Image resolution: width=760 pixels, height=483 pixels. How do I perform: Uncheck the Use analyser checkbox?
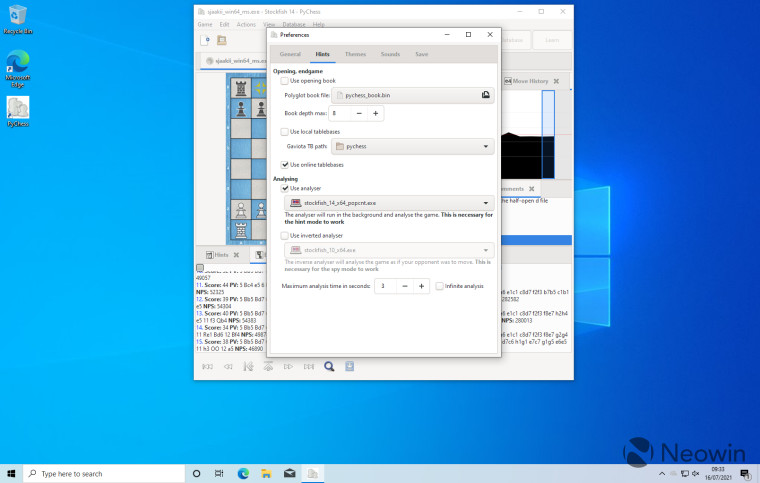coord(285,188)
